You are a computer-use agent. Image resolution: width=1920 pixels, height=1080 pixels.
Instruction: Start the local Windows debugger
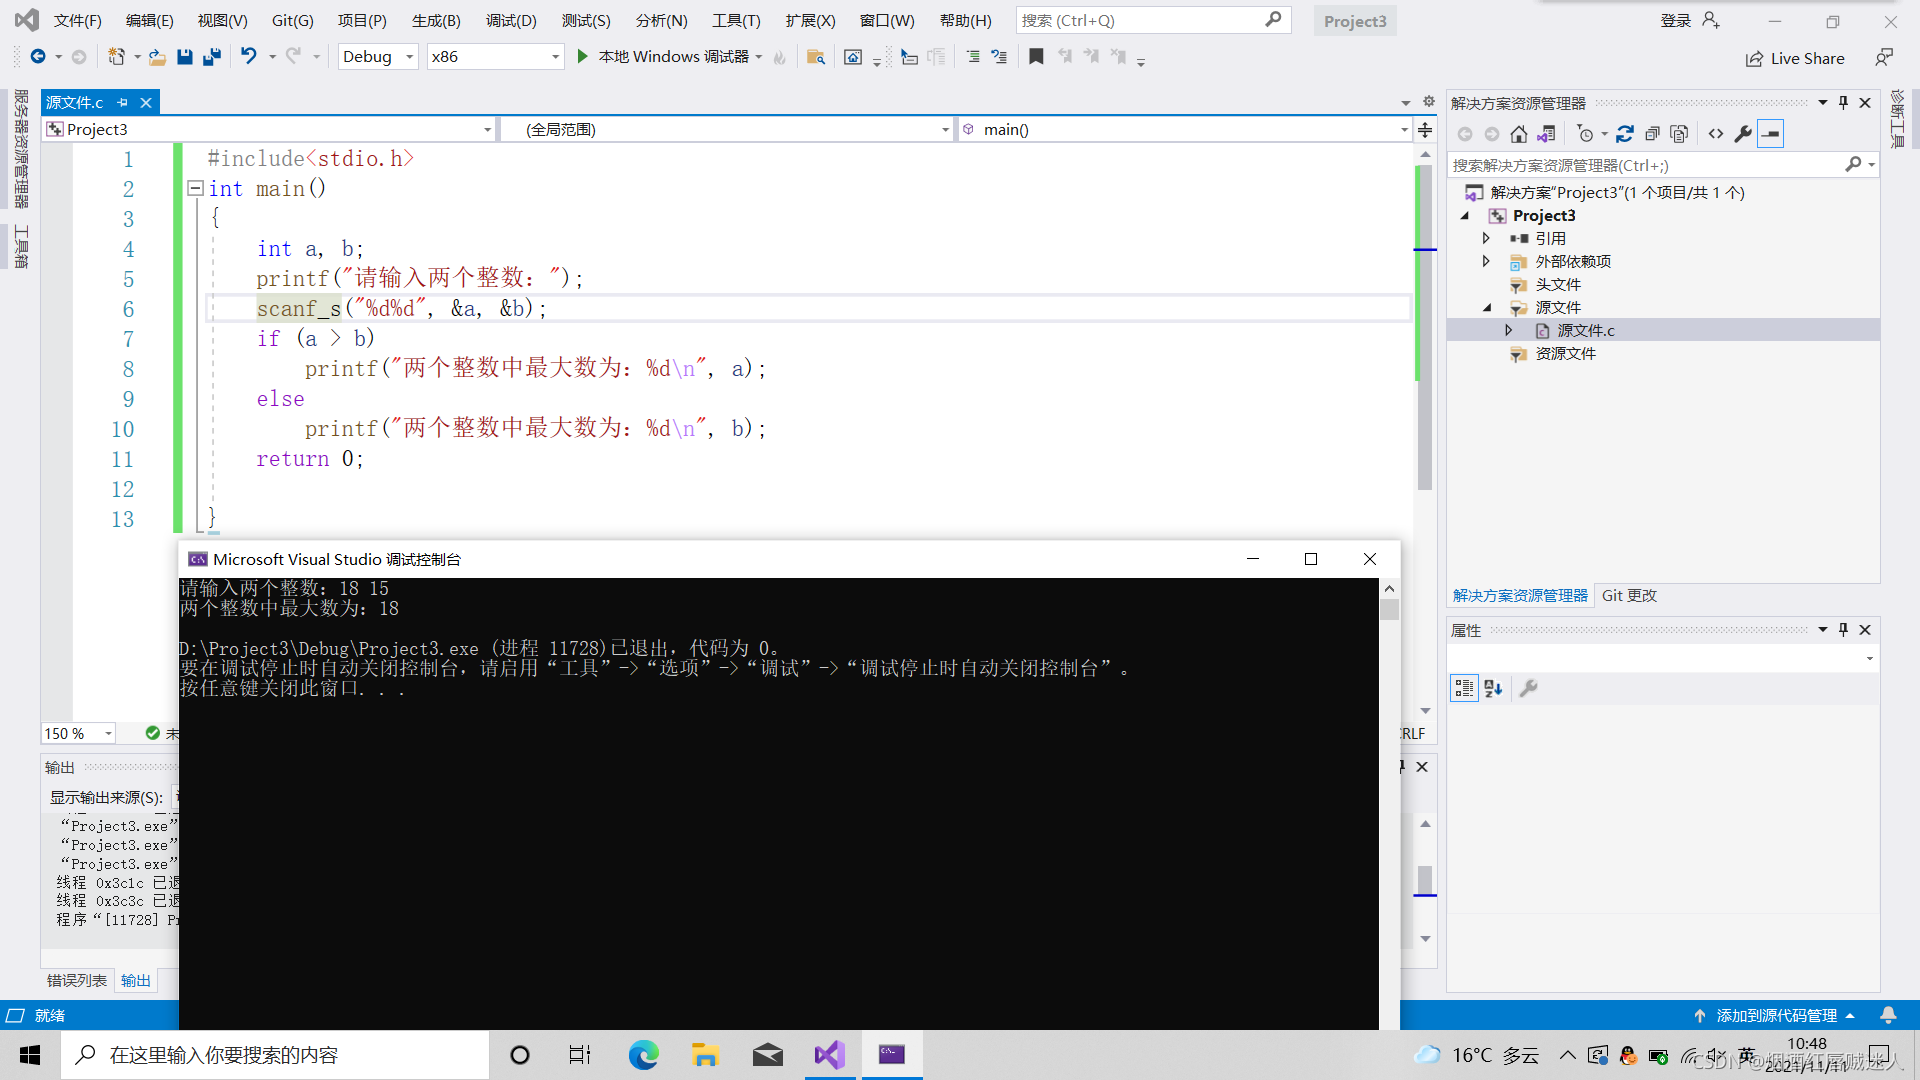[x=583, y=57]
